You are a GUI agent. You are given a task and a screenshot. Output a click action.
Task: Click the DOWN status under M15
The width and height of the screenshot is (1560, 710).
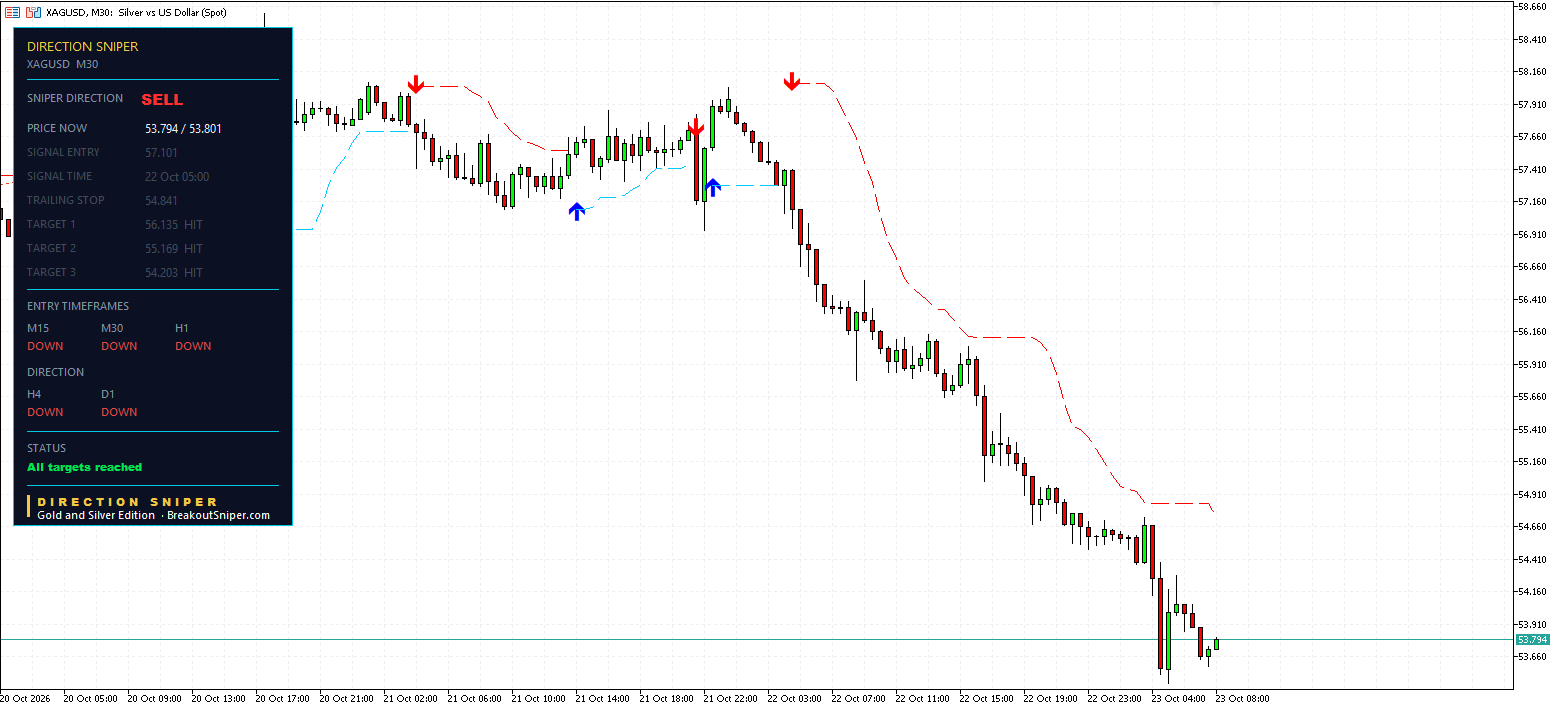point(45,346)
